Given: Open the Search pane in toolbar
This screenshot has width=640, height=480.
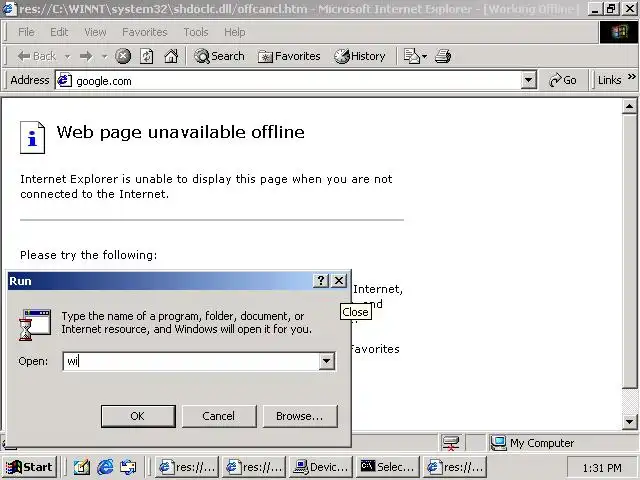Looking at the screenshot, I should pyautogui.click(x=219, y=56).
